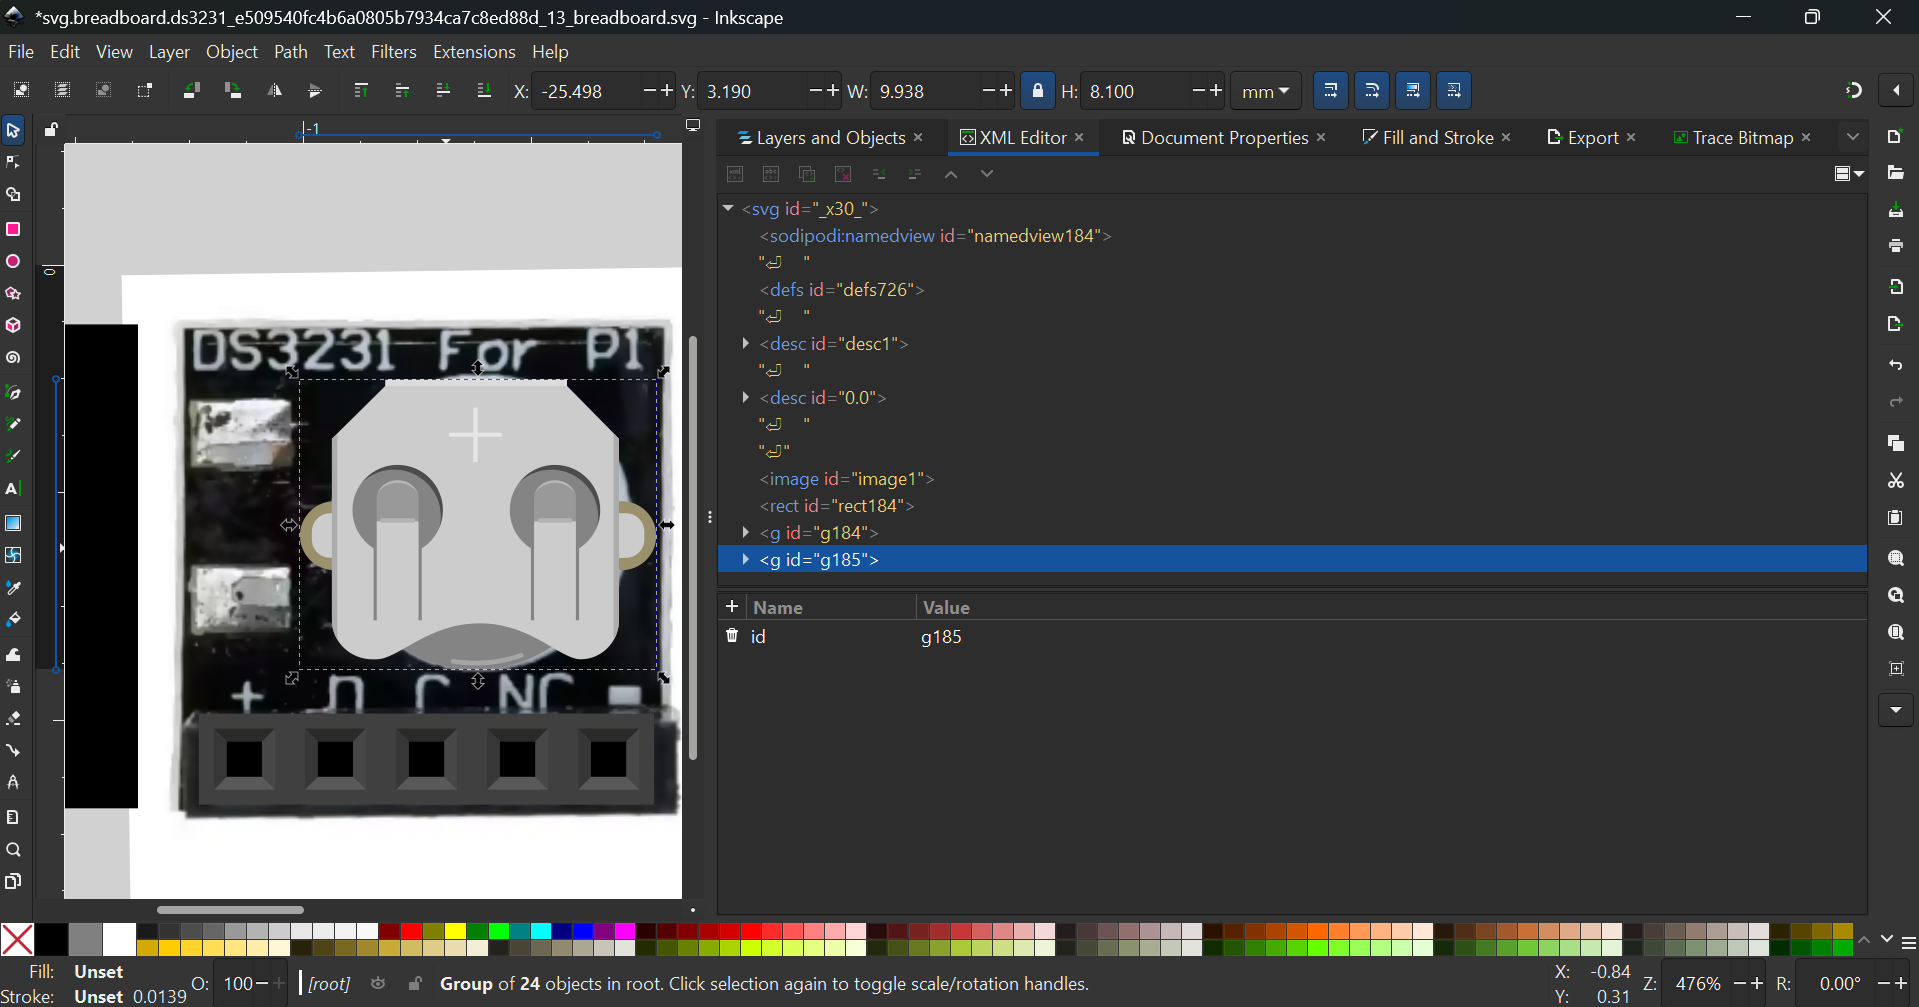Close the Trace Bitmap tab

[1806, 137]
